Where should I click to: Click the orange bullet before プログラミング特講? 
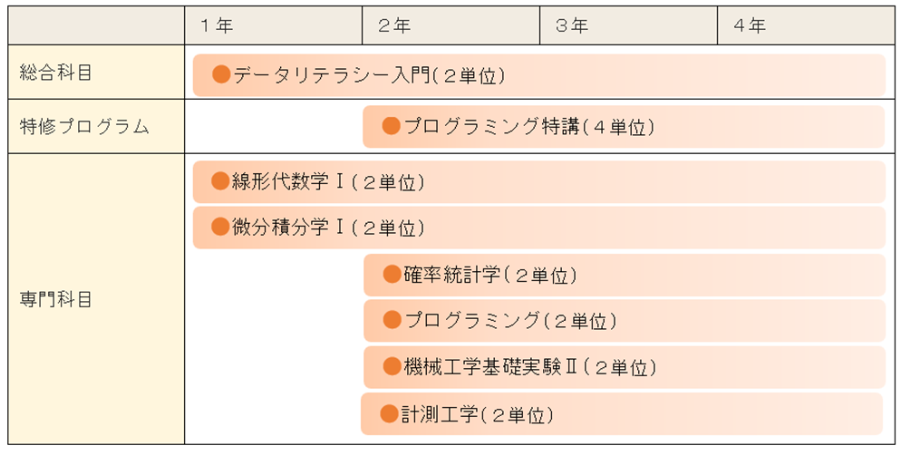391,126
